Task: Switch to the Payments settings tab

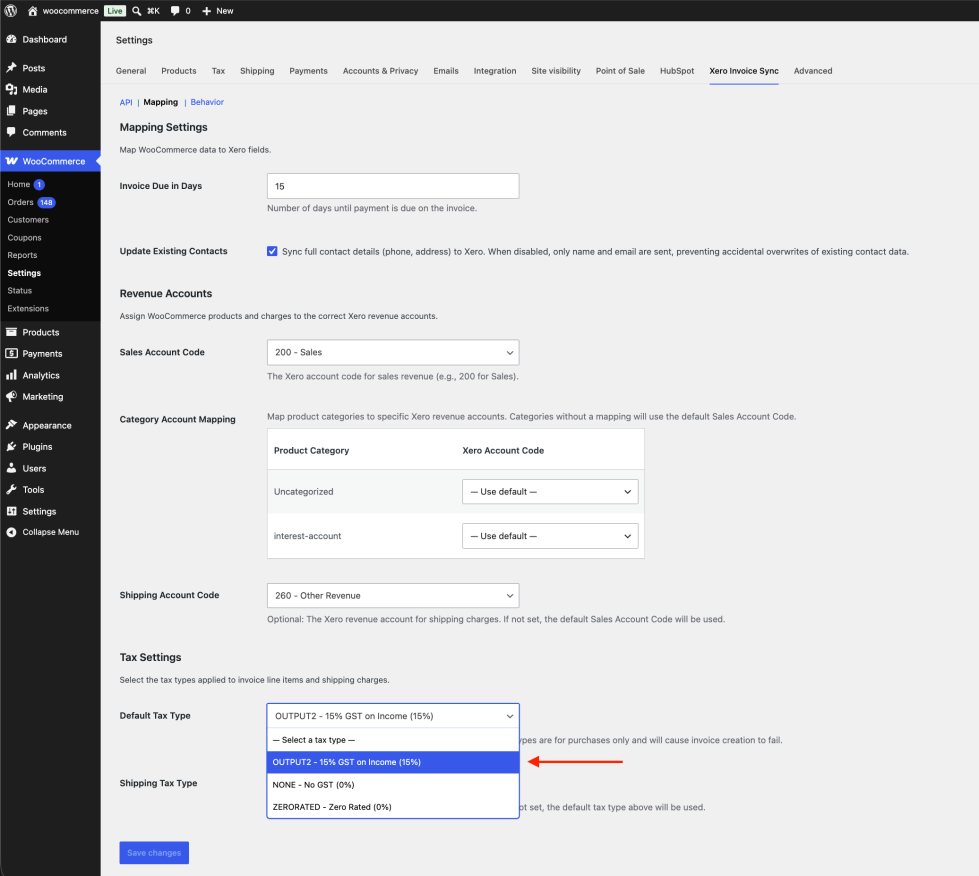Action: (x=308, y=71)
